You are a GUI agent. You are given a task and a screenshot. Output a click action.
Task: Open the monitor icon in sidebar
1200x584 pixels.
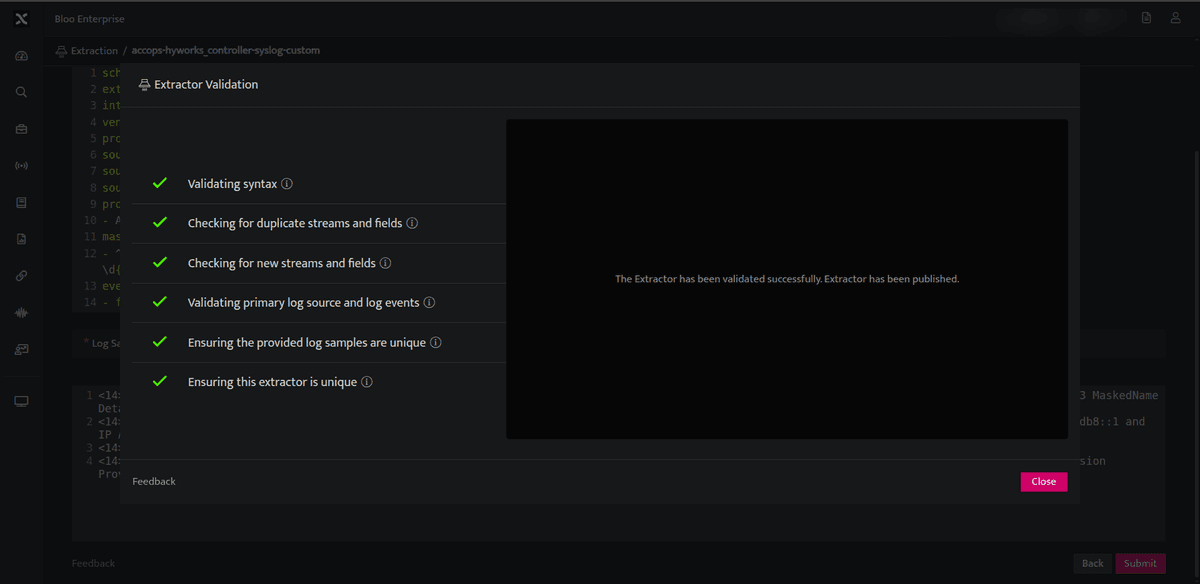[21, 401]
